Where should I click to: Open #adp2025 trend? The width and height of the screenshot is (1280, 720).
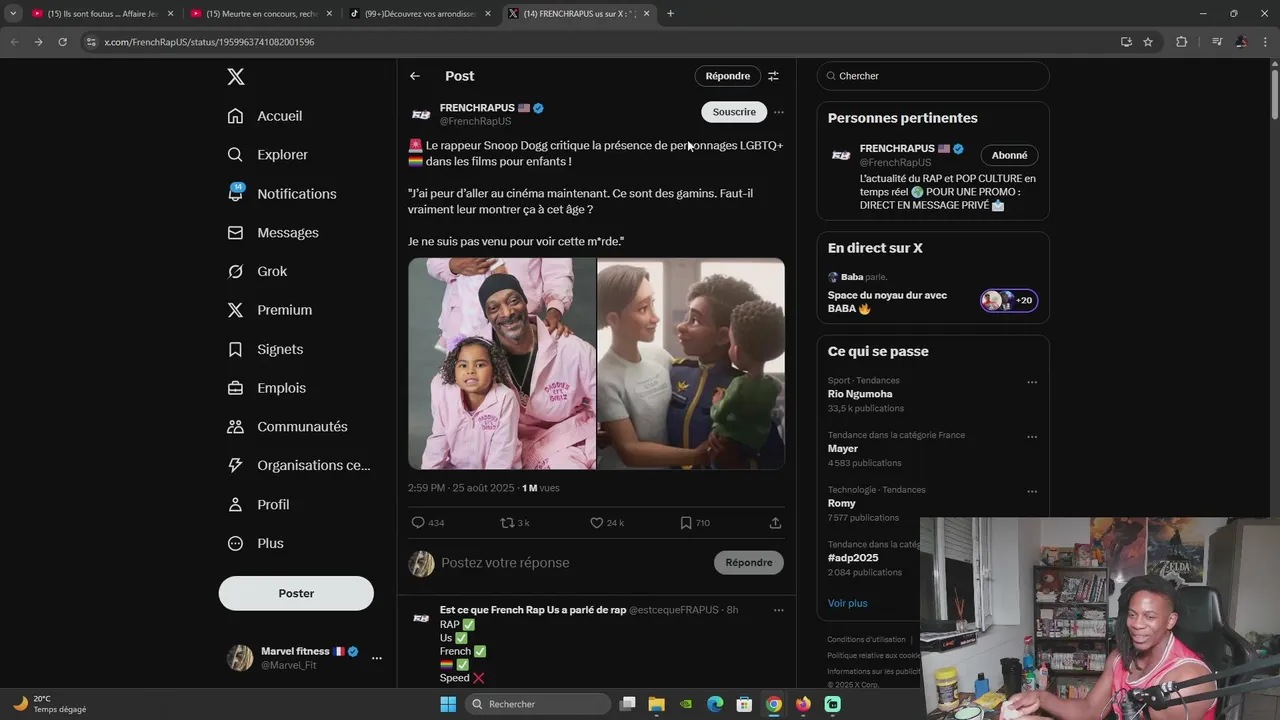[x=853, y=558]
